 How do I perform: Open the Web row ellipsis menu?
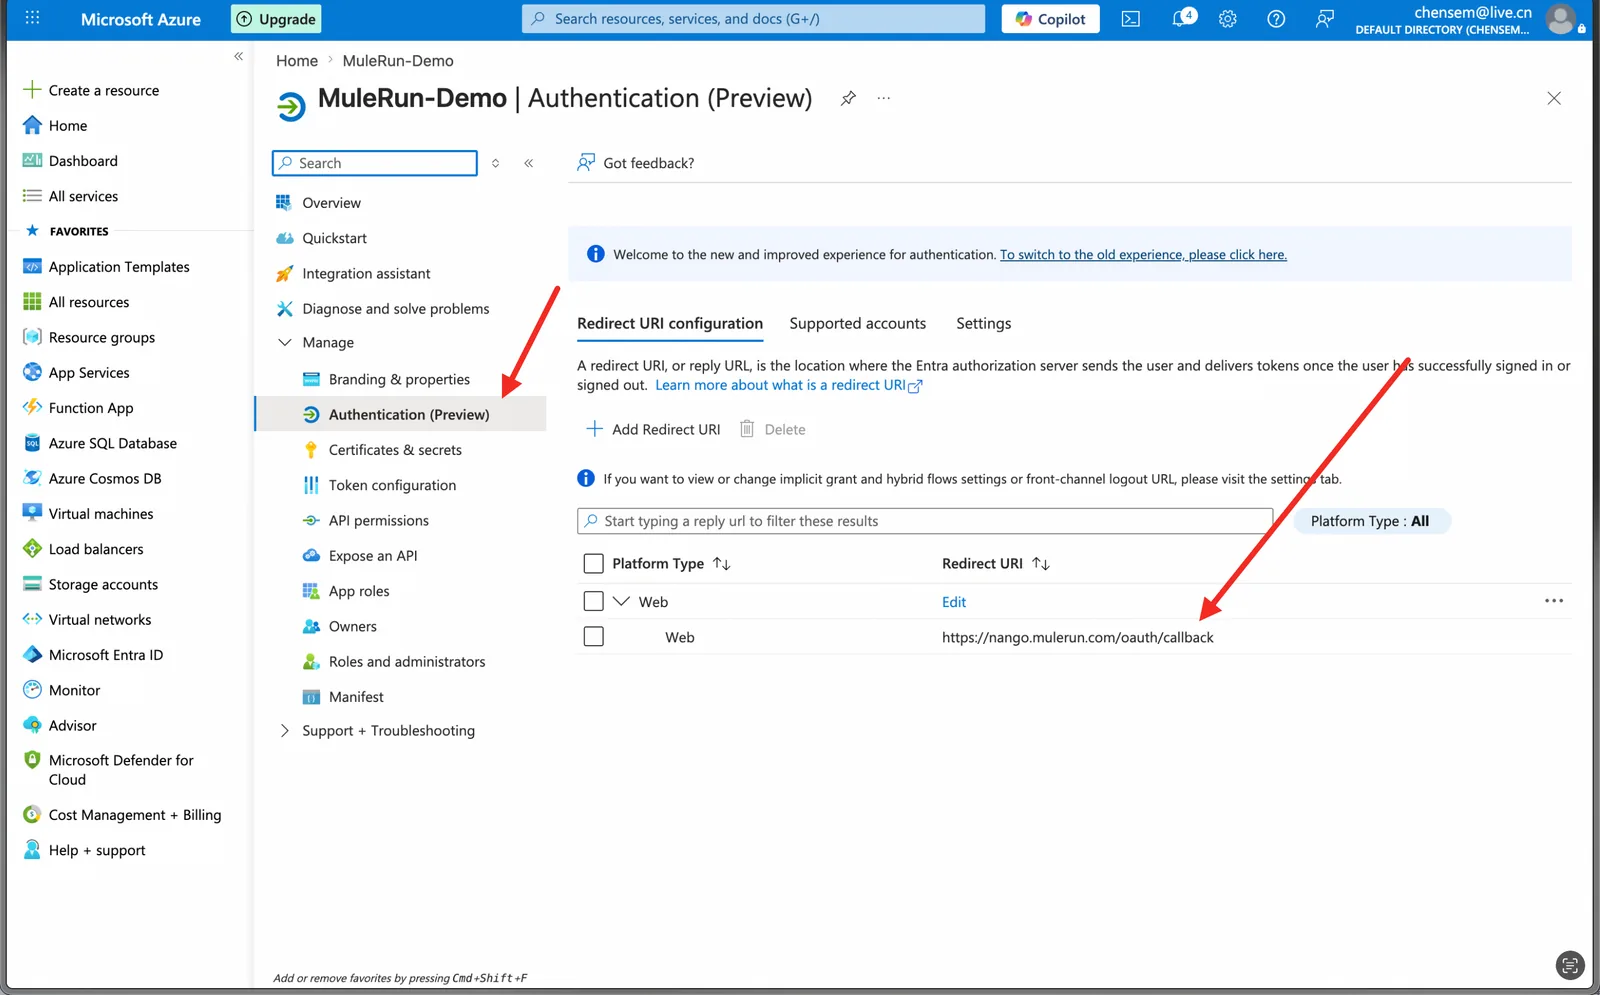(x=1553, y=601)
